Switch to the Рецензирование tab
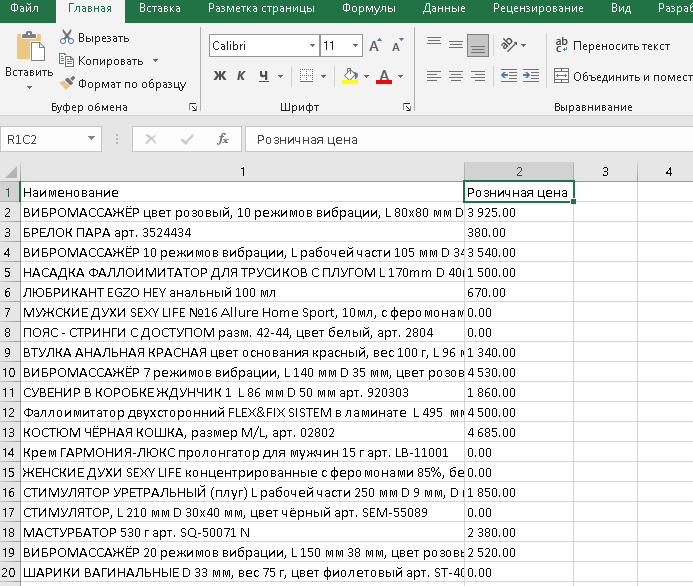Screen dimensions: 693x586 tap(538, 8)
